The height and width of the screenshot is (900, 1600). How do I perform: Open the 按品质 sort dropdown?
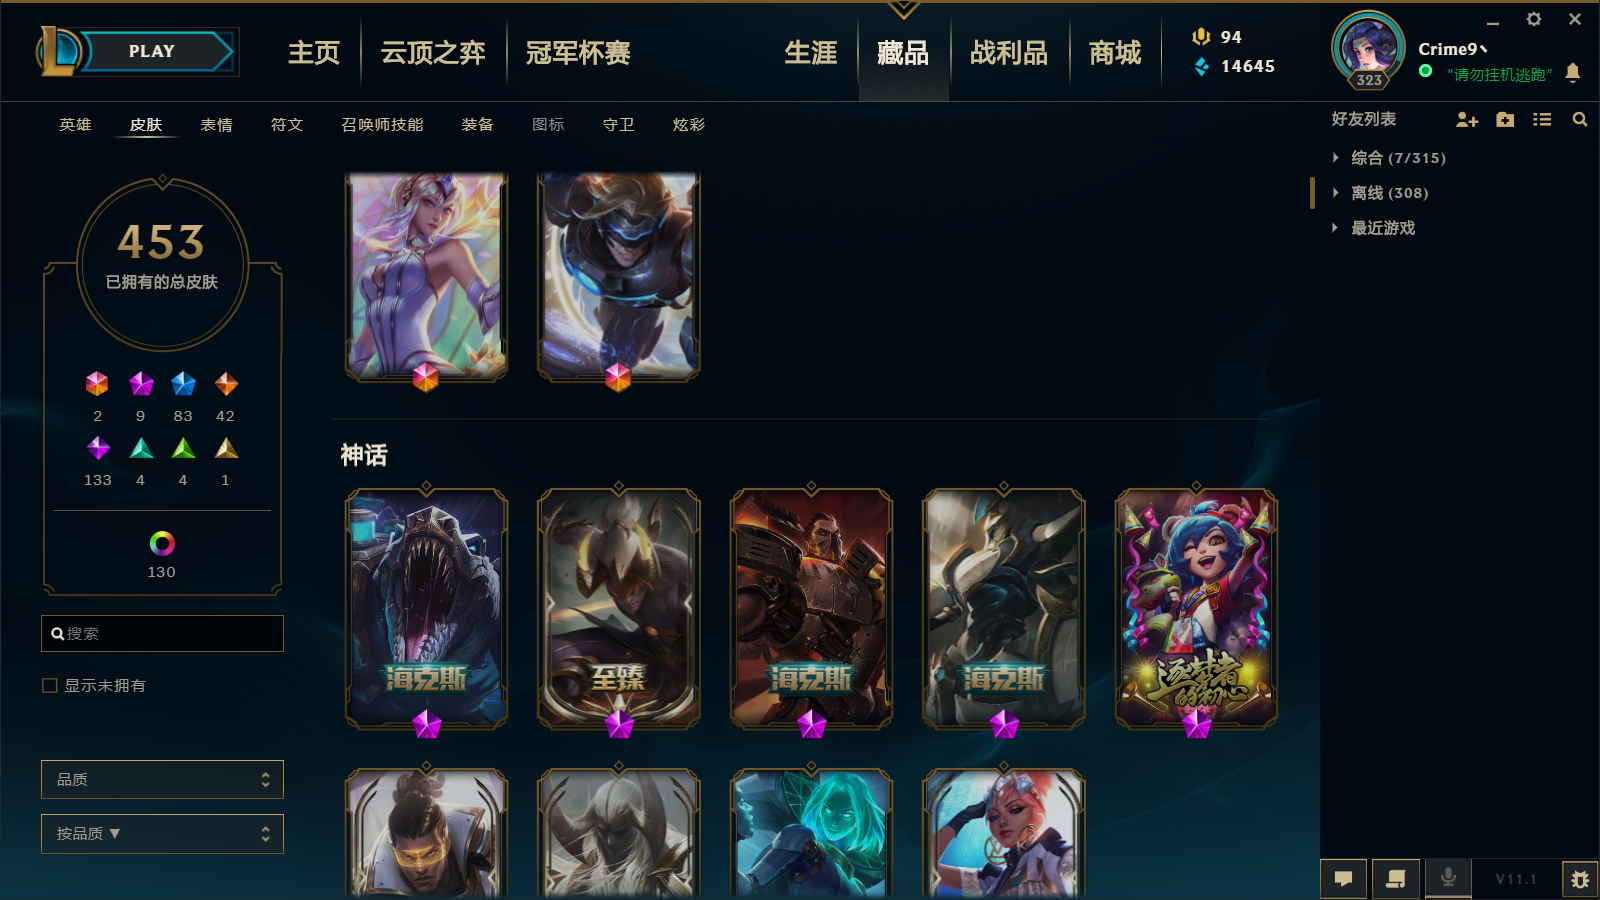pyautogui.click(x=162, y=834)
